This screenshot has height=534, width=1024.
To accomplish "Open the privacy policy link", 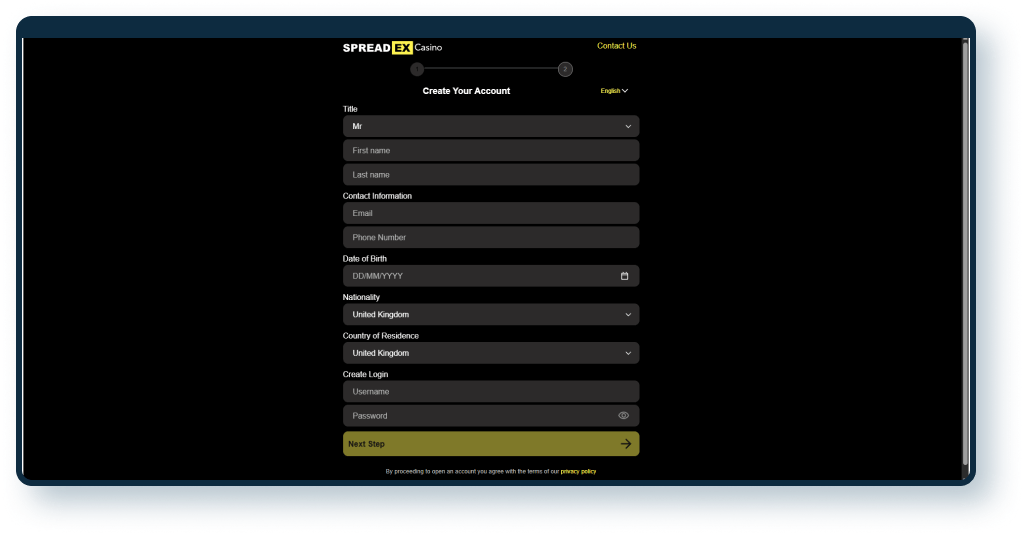I will click(x=578, y=471).
